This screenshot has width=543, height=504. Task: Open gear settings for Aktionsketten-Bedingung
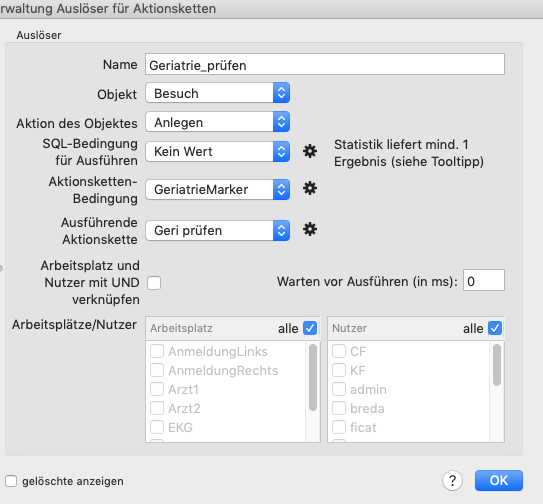point(310,188)
